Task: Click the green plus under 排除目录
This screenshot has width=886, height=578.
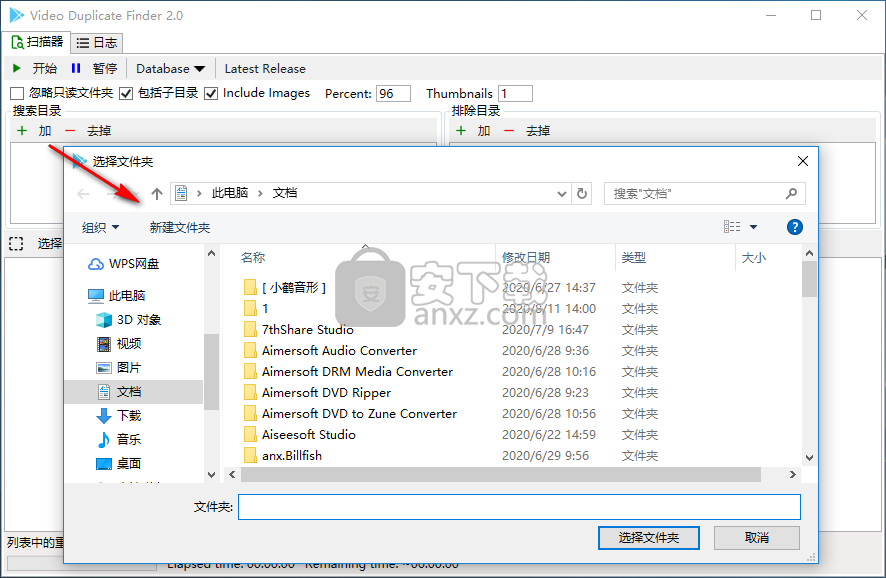Action: pyautogui.click(x=461, y=131)
